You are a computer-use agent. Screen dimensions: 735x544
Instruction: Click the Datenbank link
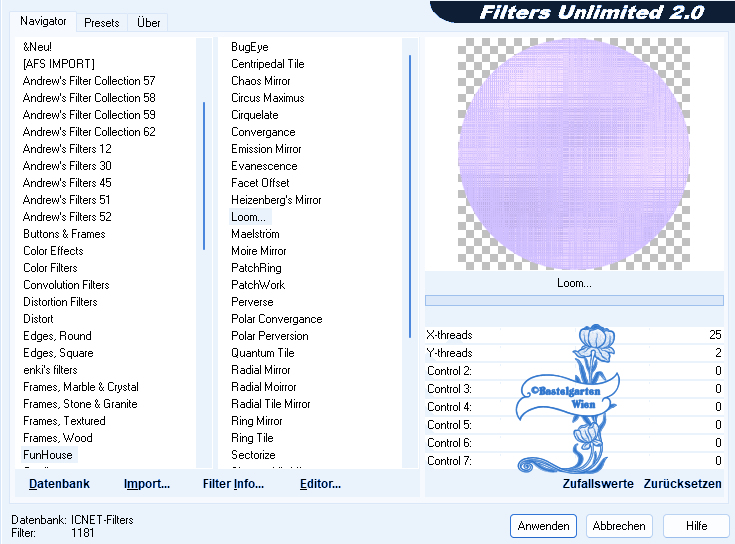(x=59, y=484)
